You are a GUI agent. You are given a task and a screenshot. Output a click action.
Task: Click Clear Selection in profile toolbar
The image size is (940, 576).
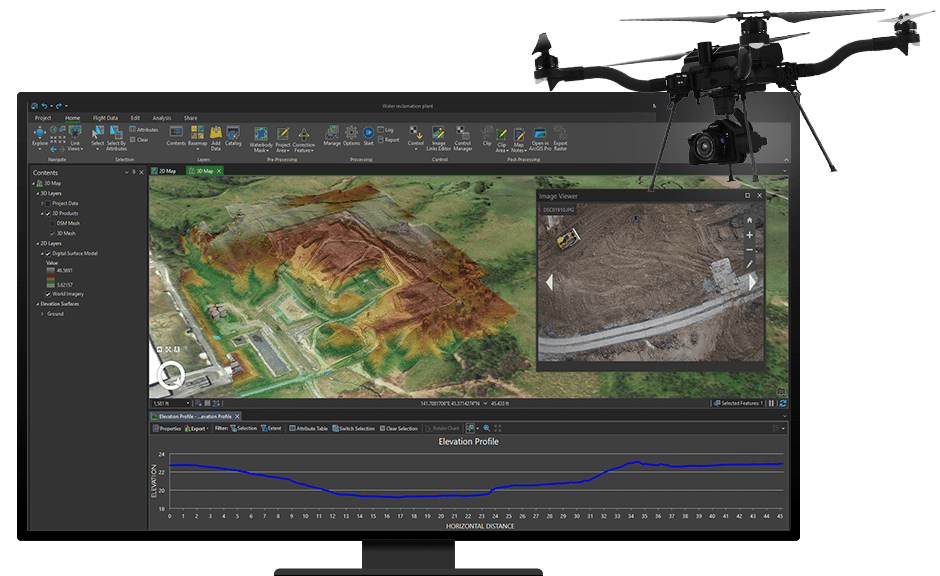click(x=399, y=428)
